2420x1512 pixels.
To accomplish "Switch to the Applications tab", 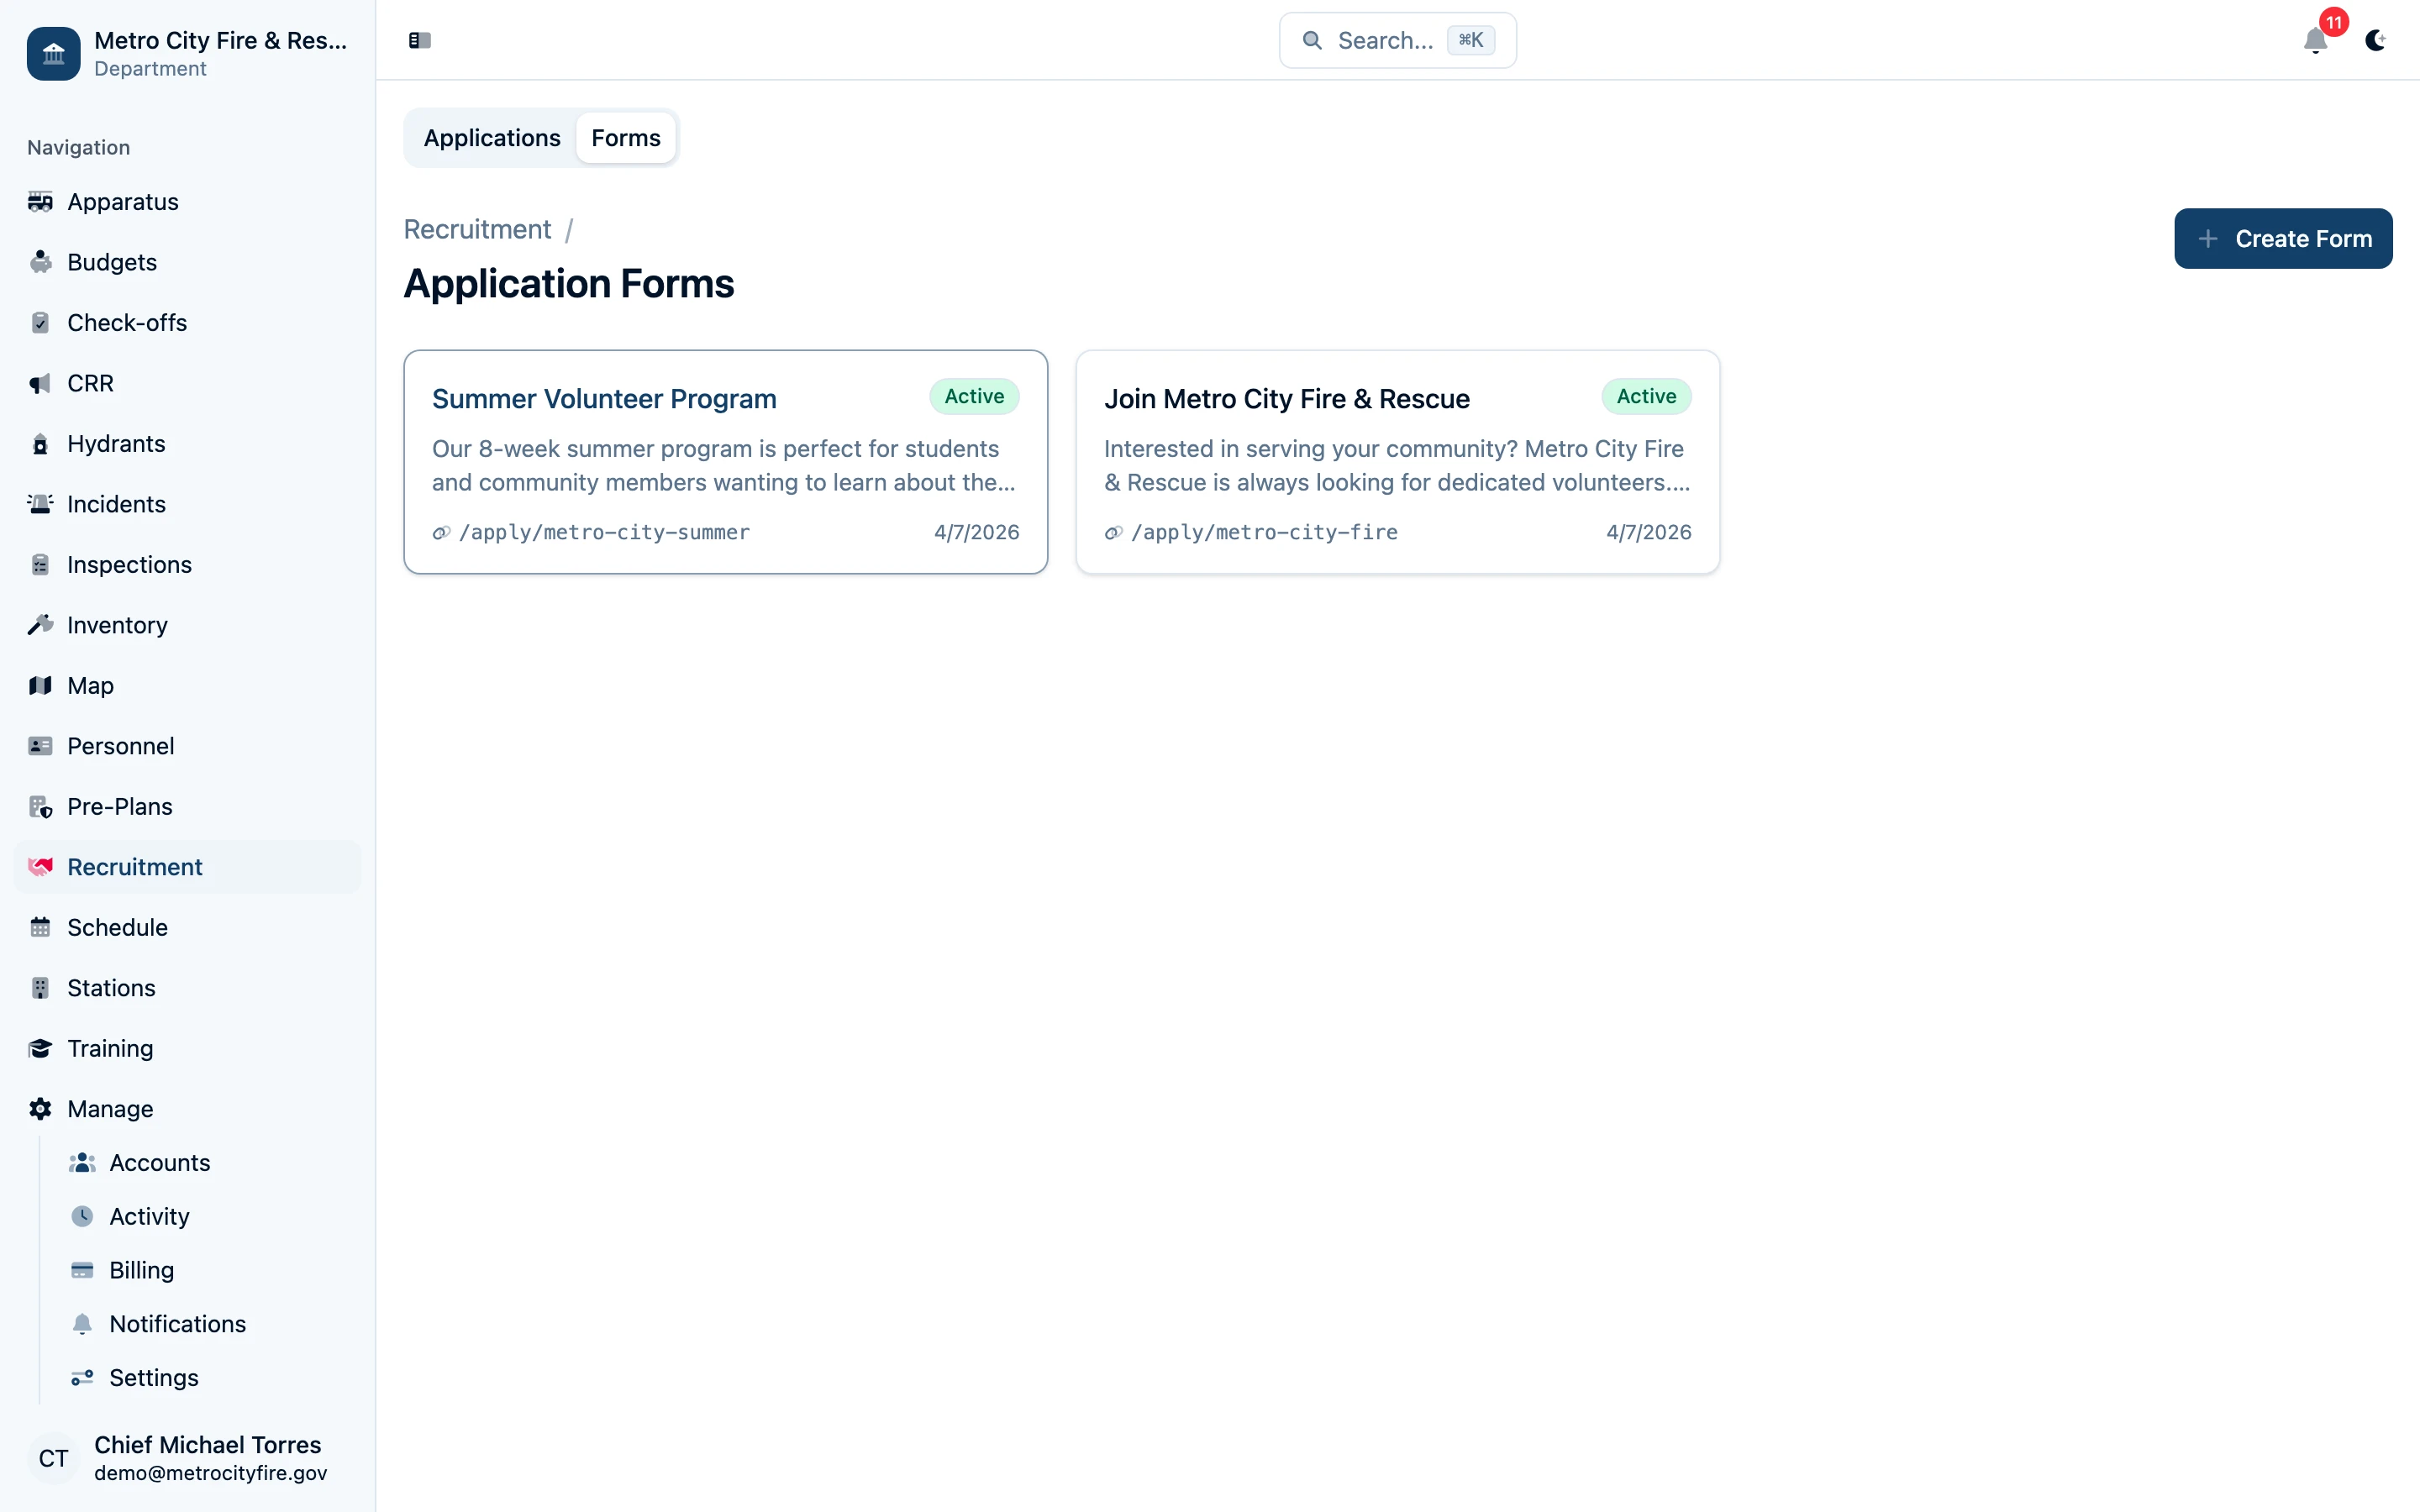I will click(x=492, y=137).
